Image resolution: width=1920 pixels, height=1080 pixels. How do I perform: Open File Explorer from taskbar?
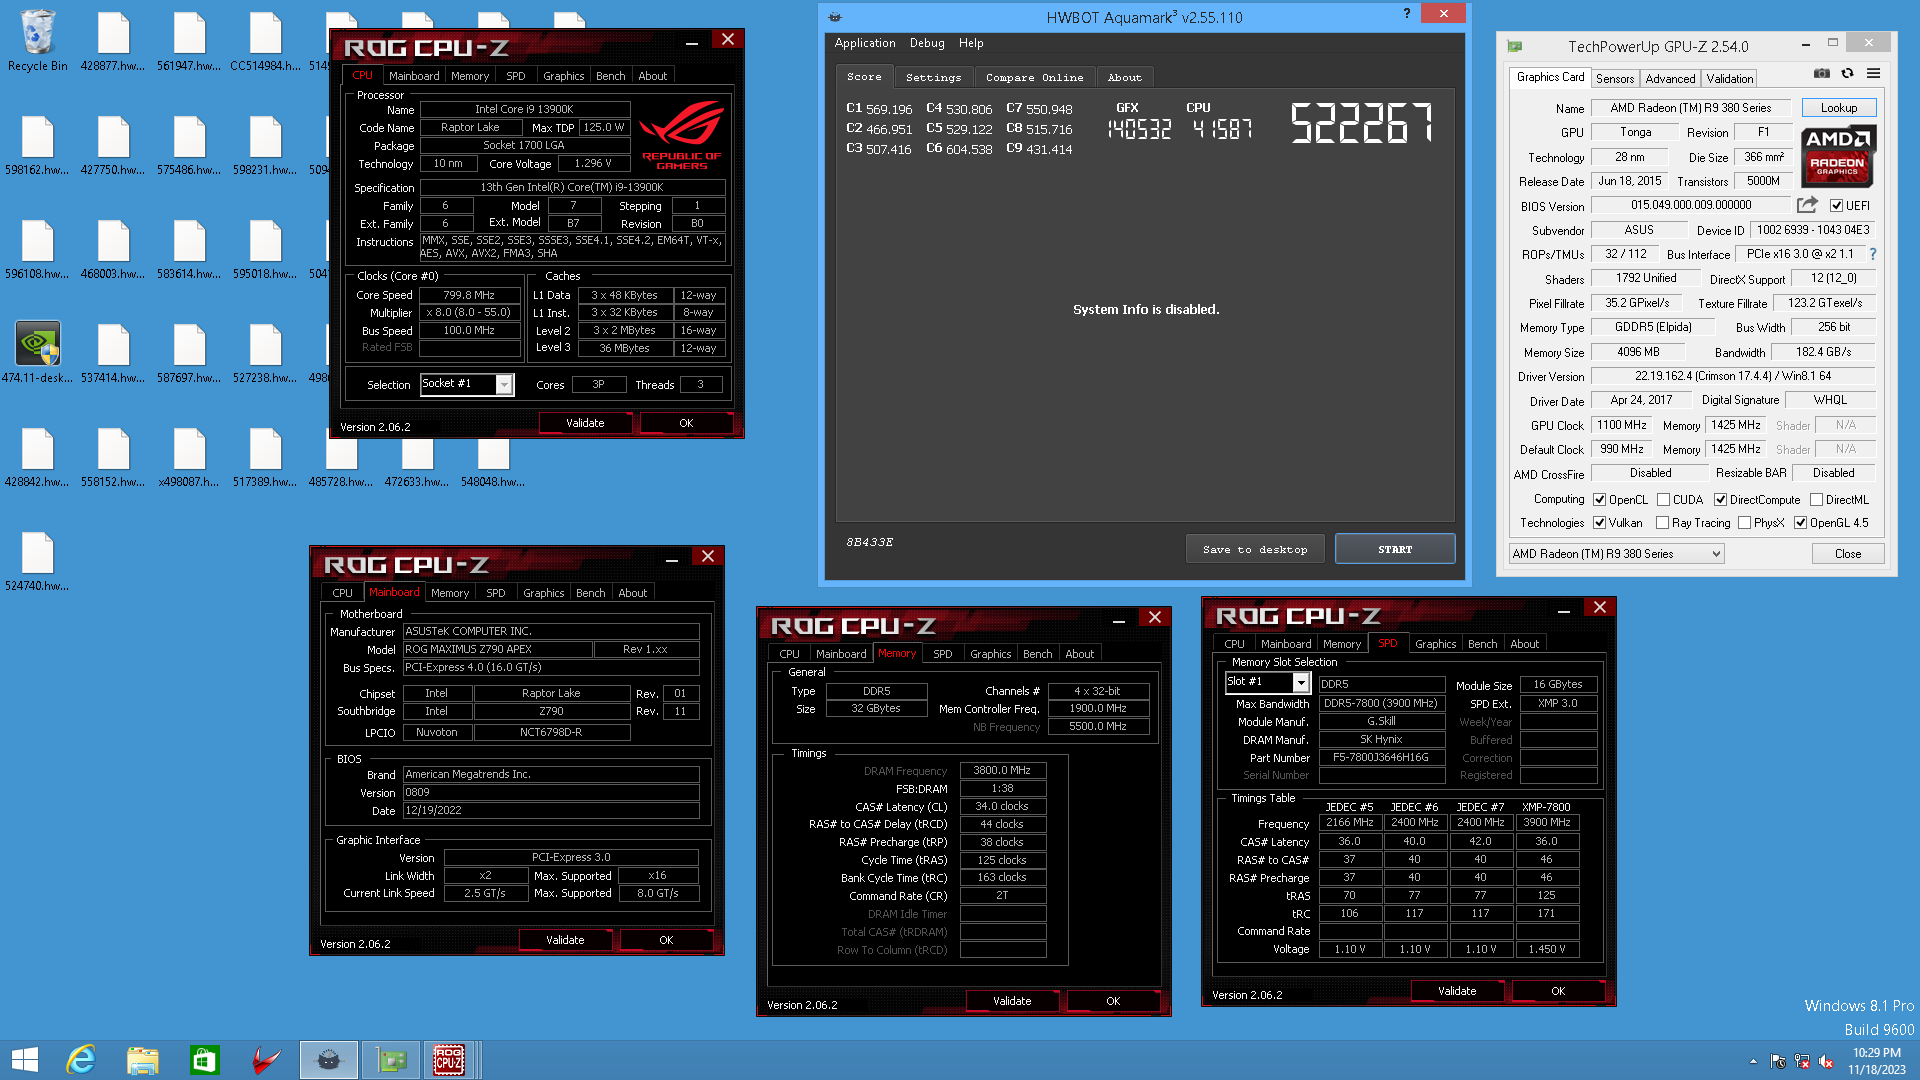pyautogui.click(x=142, y=1060)
